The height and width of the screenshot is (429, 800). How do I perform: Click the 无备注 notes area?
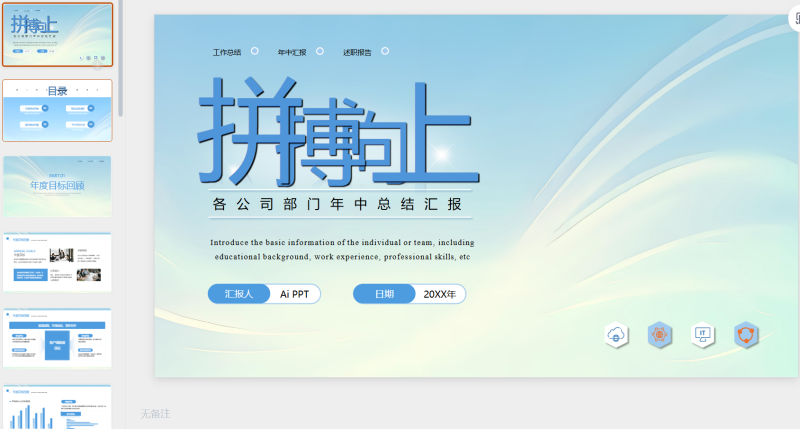pos(155,414)
